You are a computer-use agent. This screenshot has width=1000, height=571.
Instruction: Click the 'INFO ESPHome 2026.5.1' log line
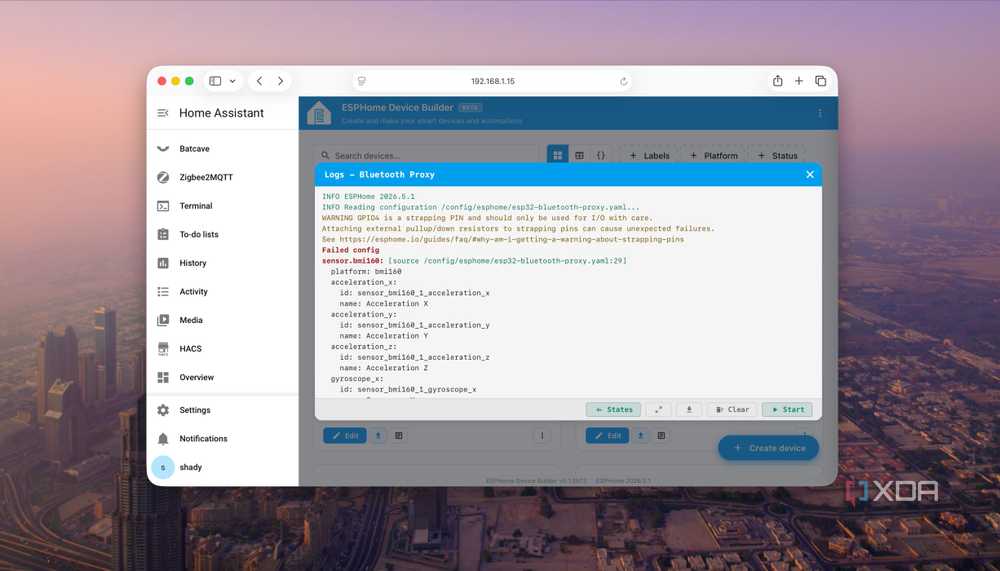368,197
